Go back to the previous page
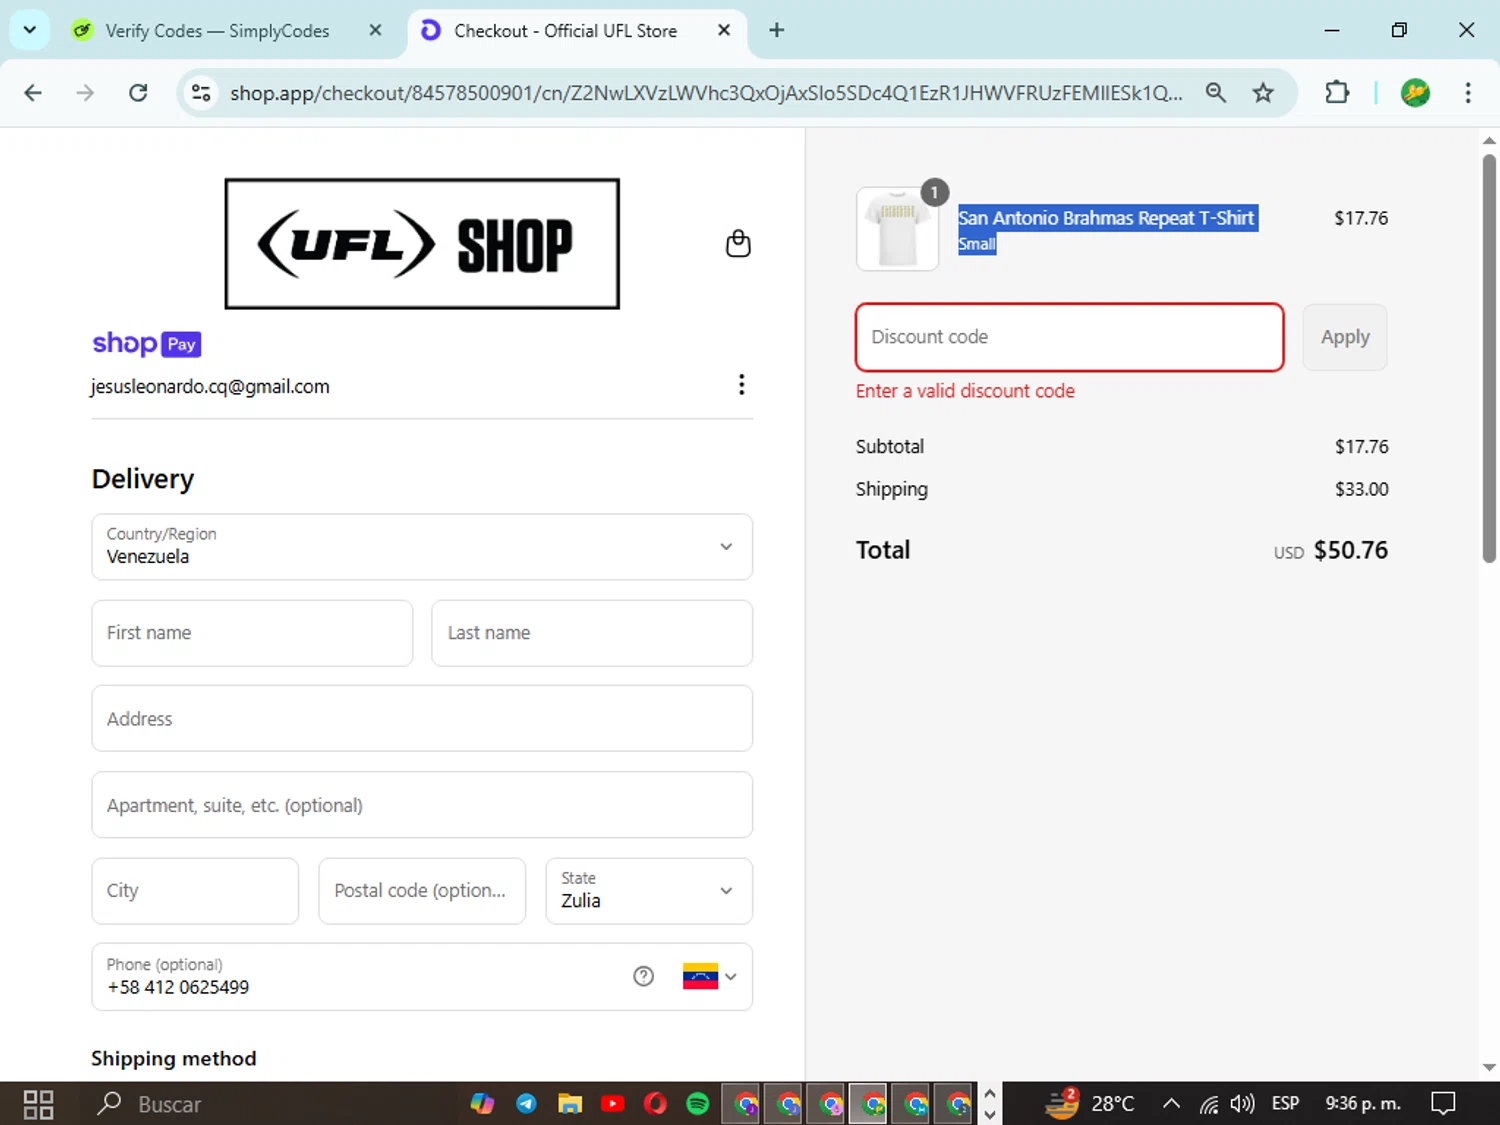Viewport: 1500px width, 1125px height. (33, 93)
